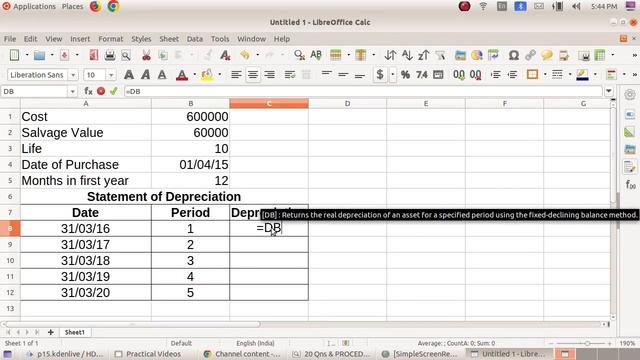Click Applications in the top panel

[34, 7]
